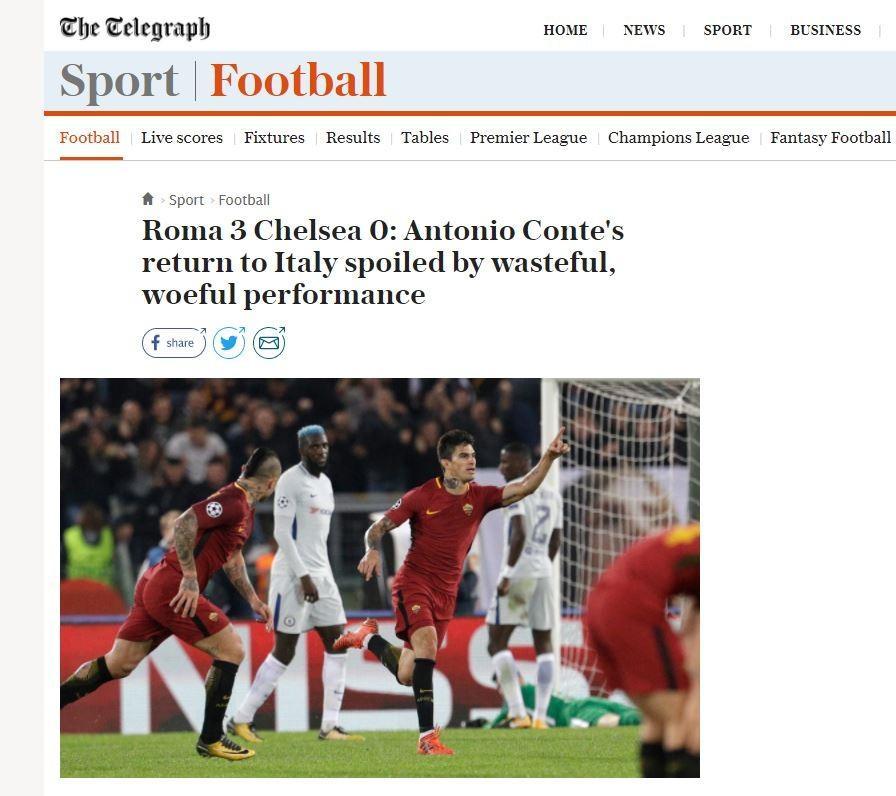This screenshot has height=796, width=896.
Task: Open Fantasy Football section
Action: point(830,138)
